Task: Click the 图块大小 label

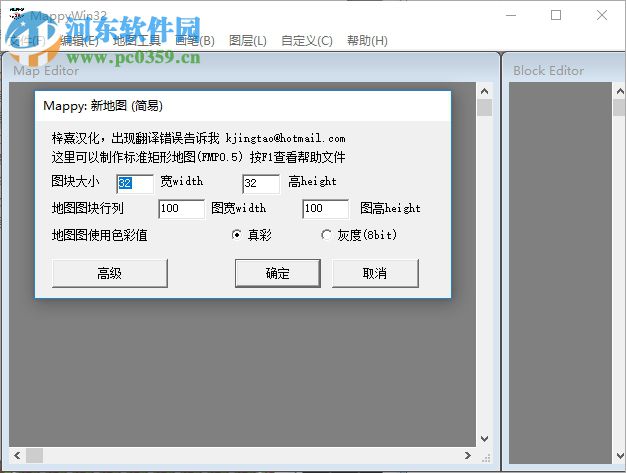Action: coord(75,181)
